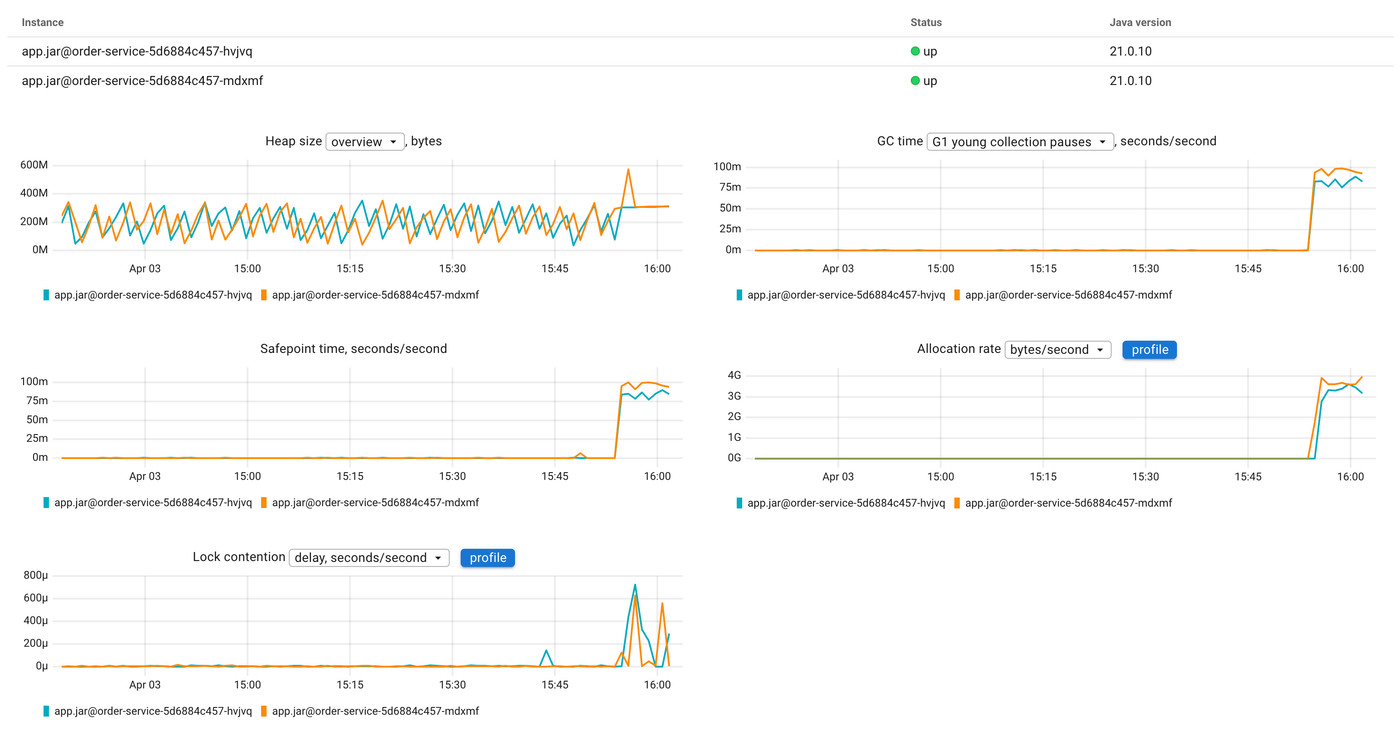1400x734 pixels.
Task: Click the orange swatch in Lock contention legend
Action: coord(263,711)
